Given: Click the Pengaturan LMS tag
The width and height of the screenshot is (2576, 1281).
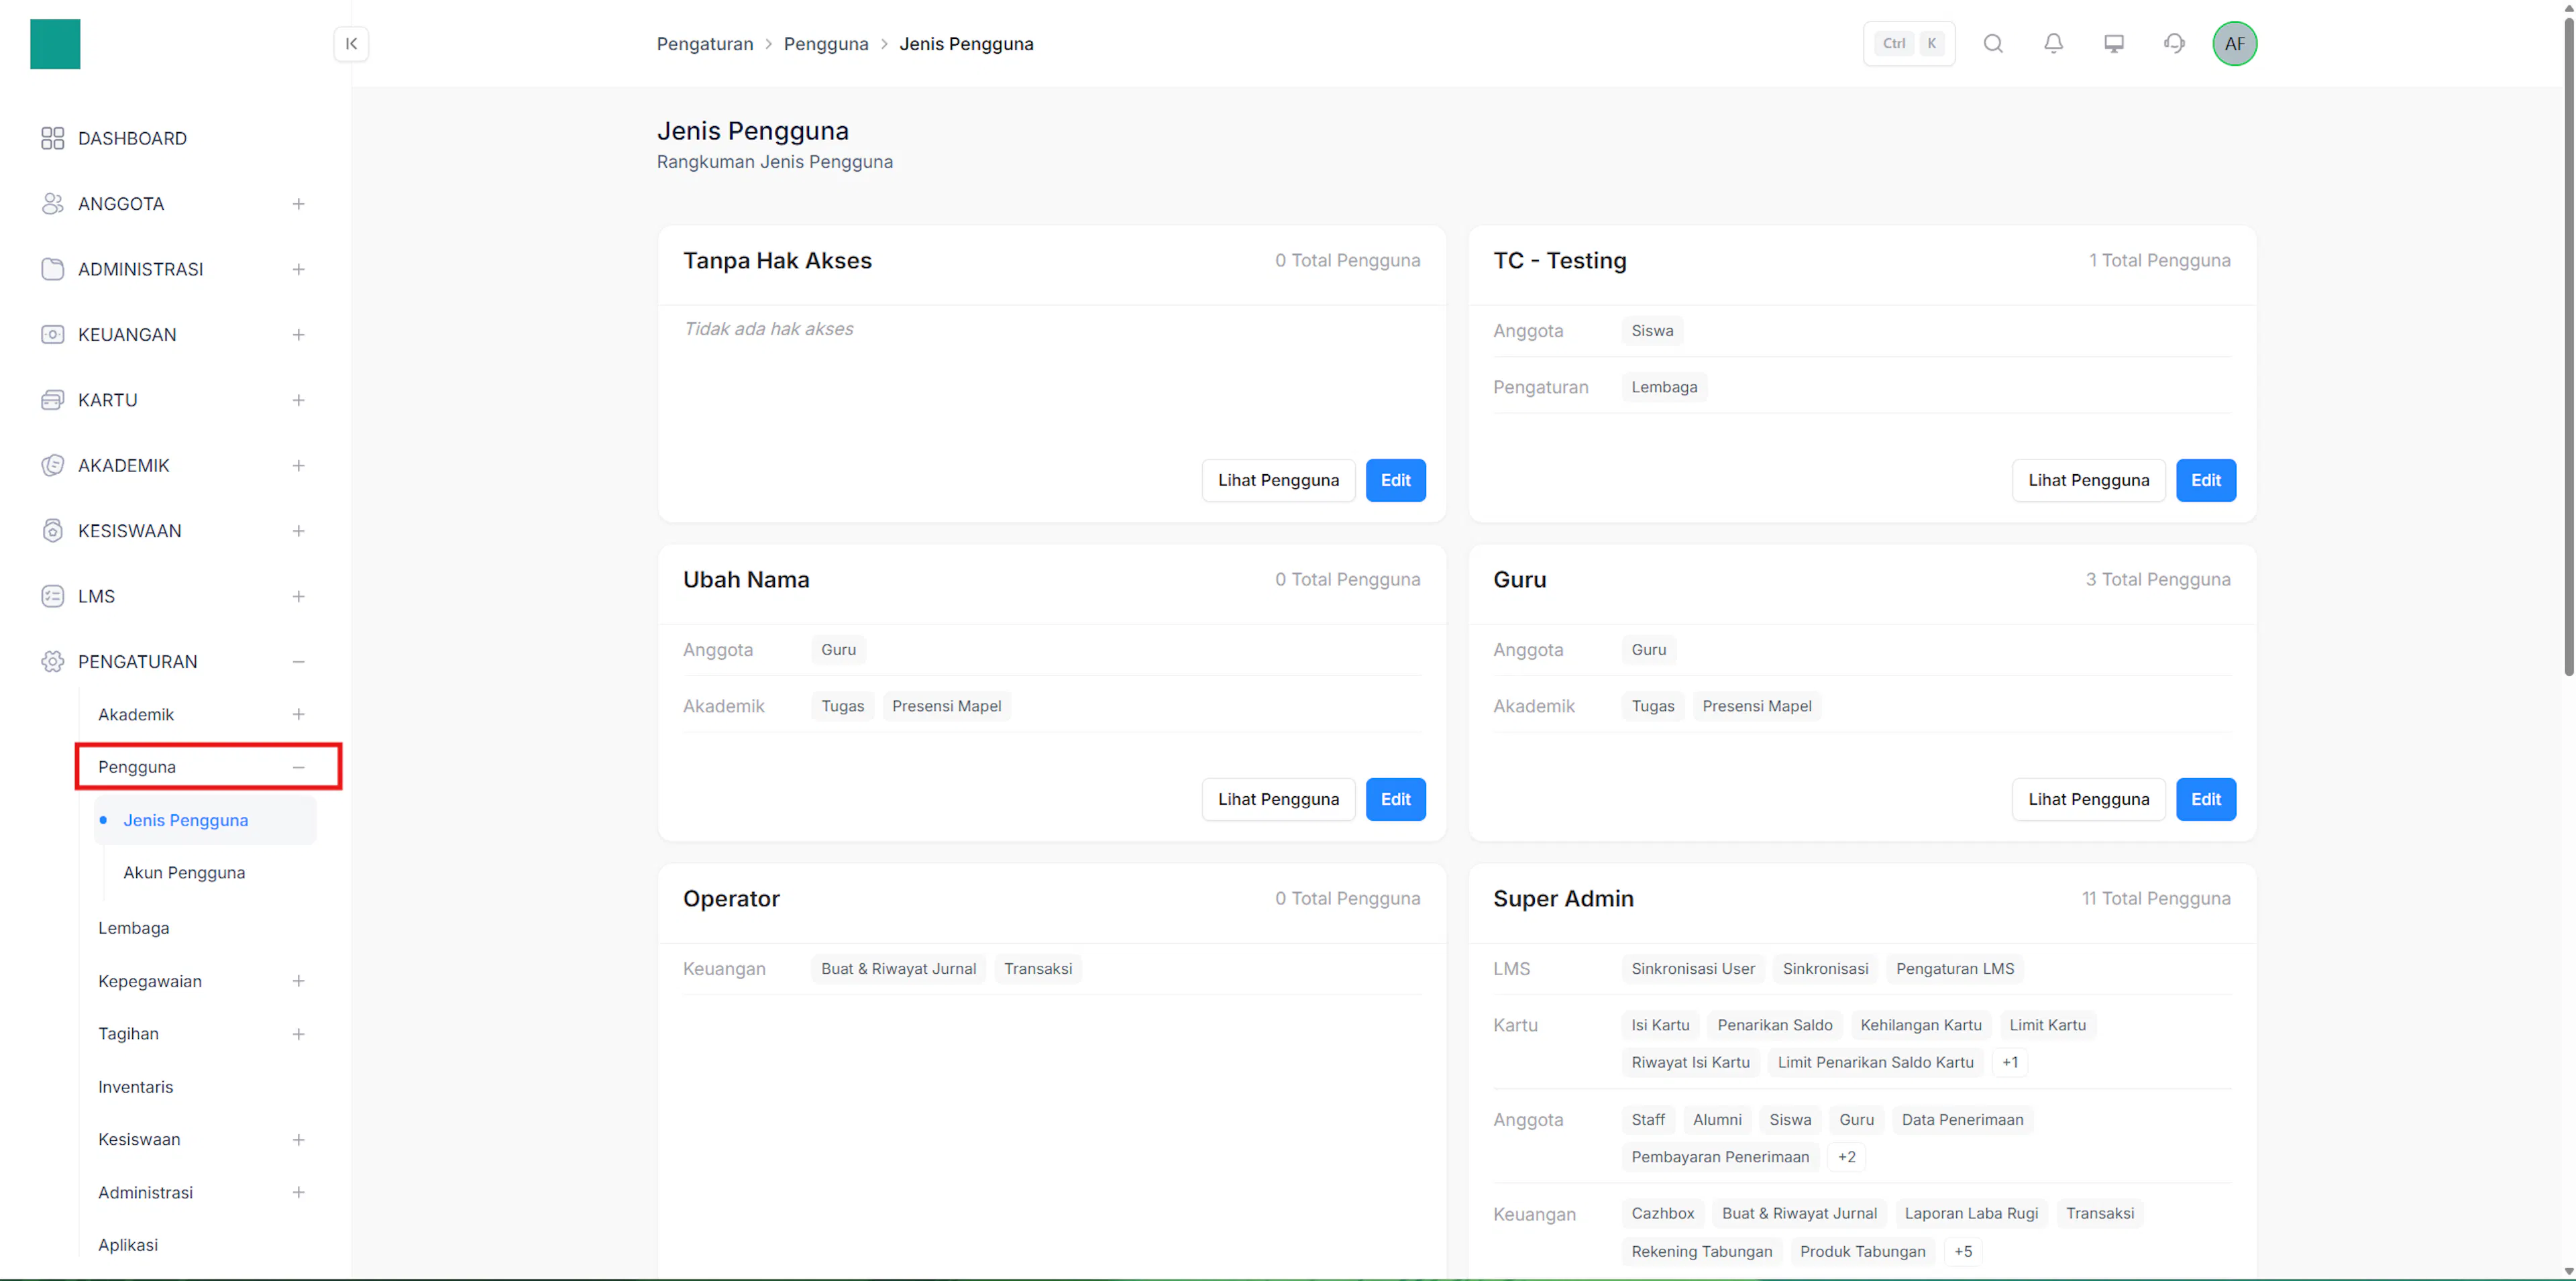Looking at the screenshot, I should 1955,969.
